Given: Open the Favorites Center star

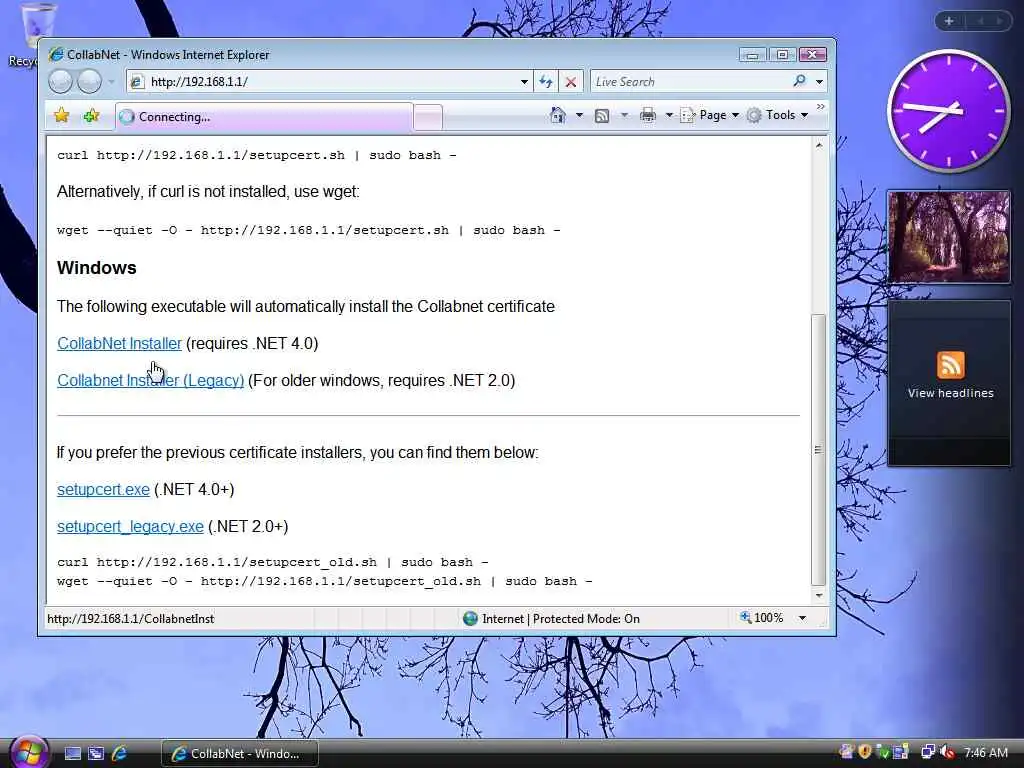Looking at the screenshot, I should tap(61, 116).
